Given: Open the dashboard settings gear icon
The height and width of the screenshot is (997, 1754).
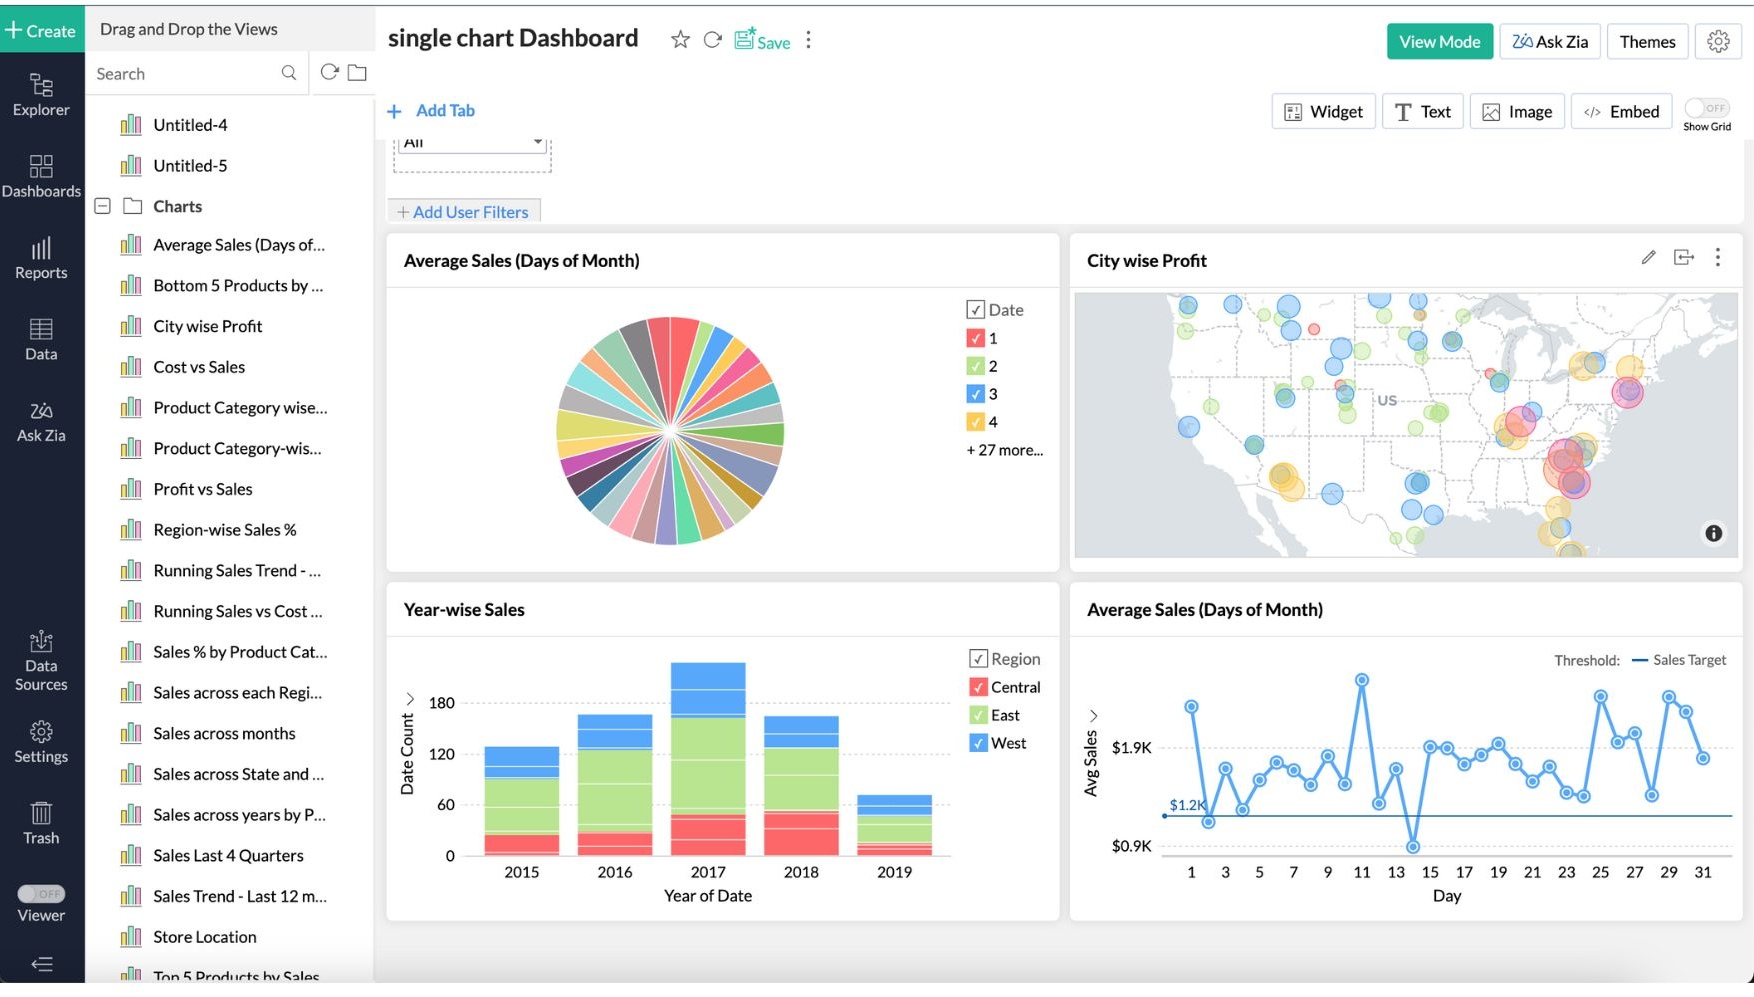Looking at the screenshot, I should coord(1718,41).
